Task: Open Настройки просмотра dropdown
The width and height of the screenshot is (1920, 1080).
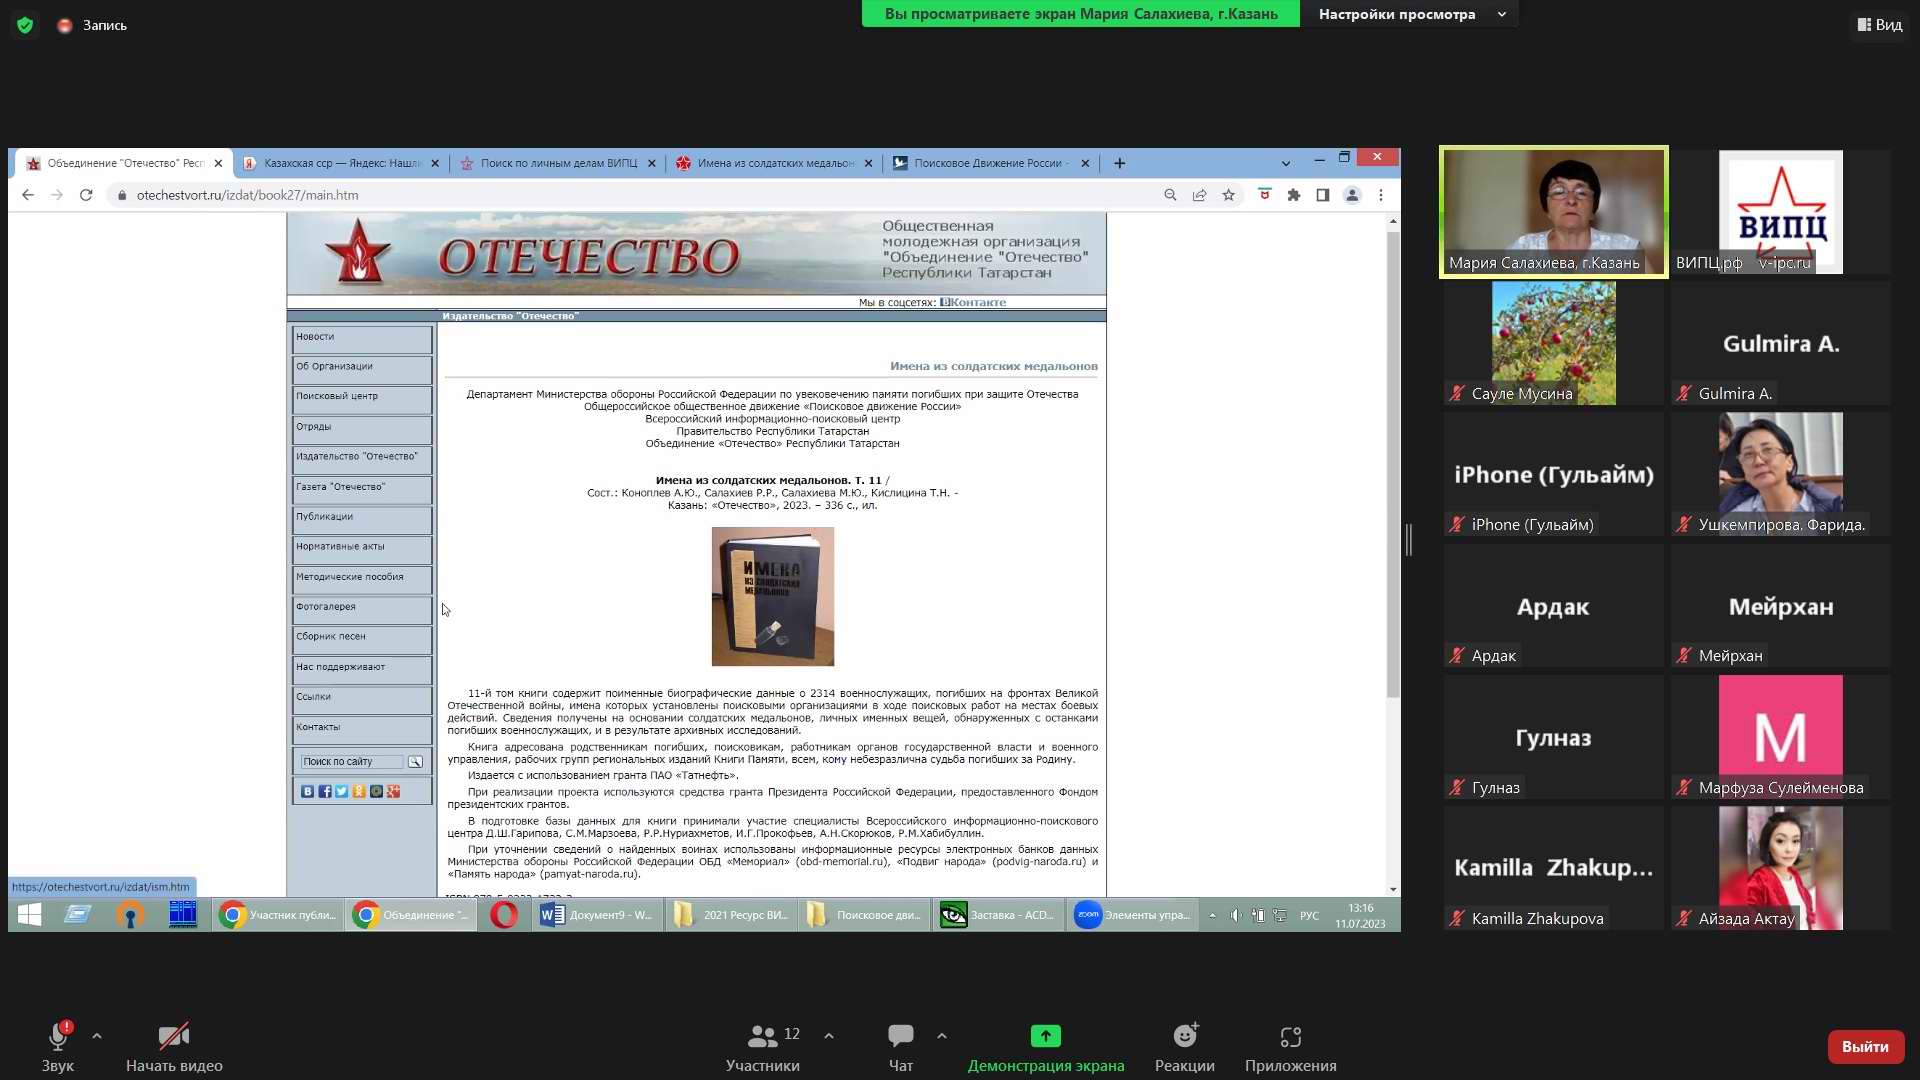Action: pos(1410,14)
